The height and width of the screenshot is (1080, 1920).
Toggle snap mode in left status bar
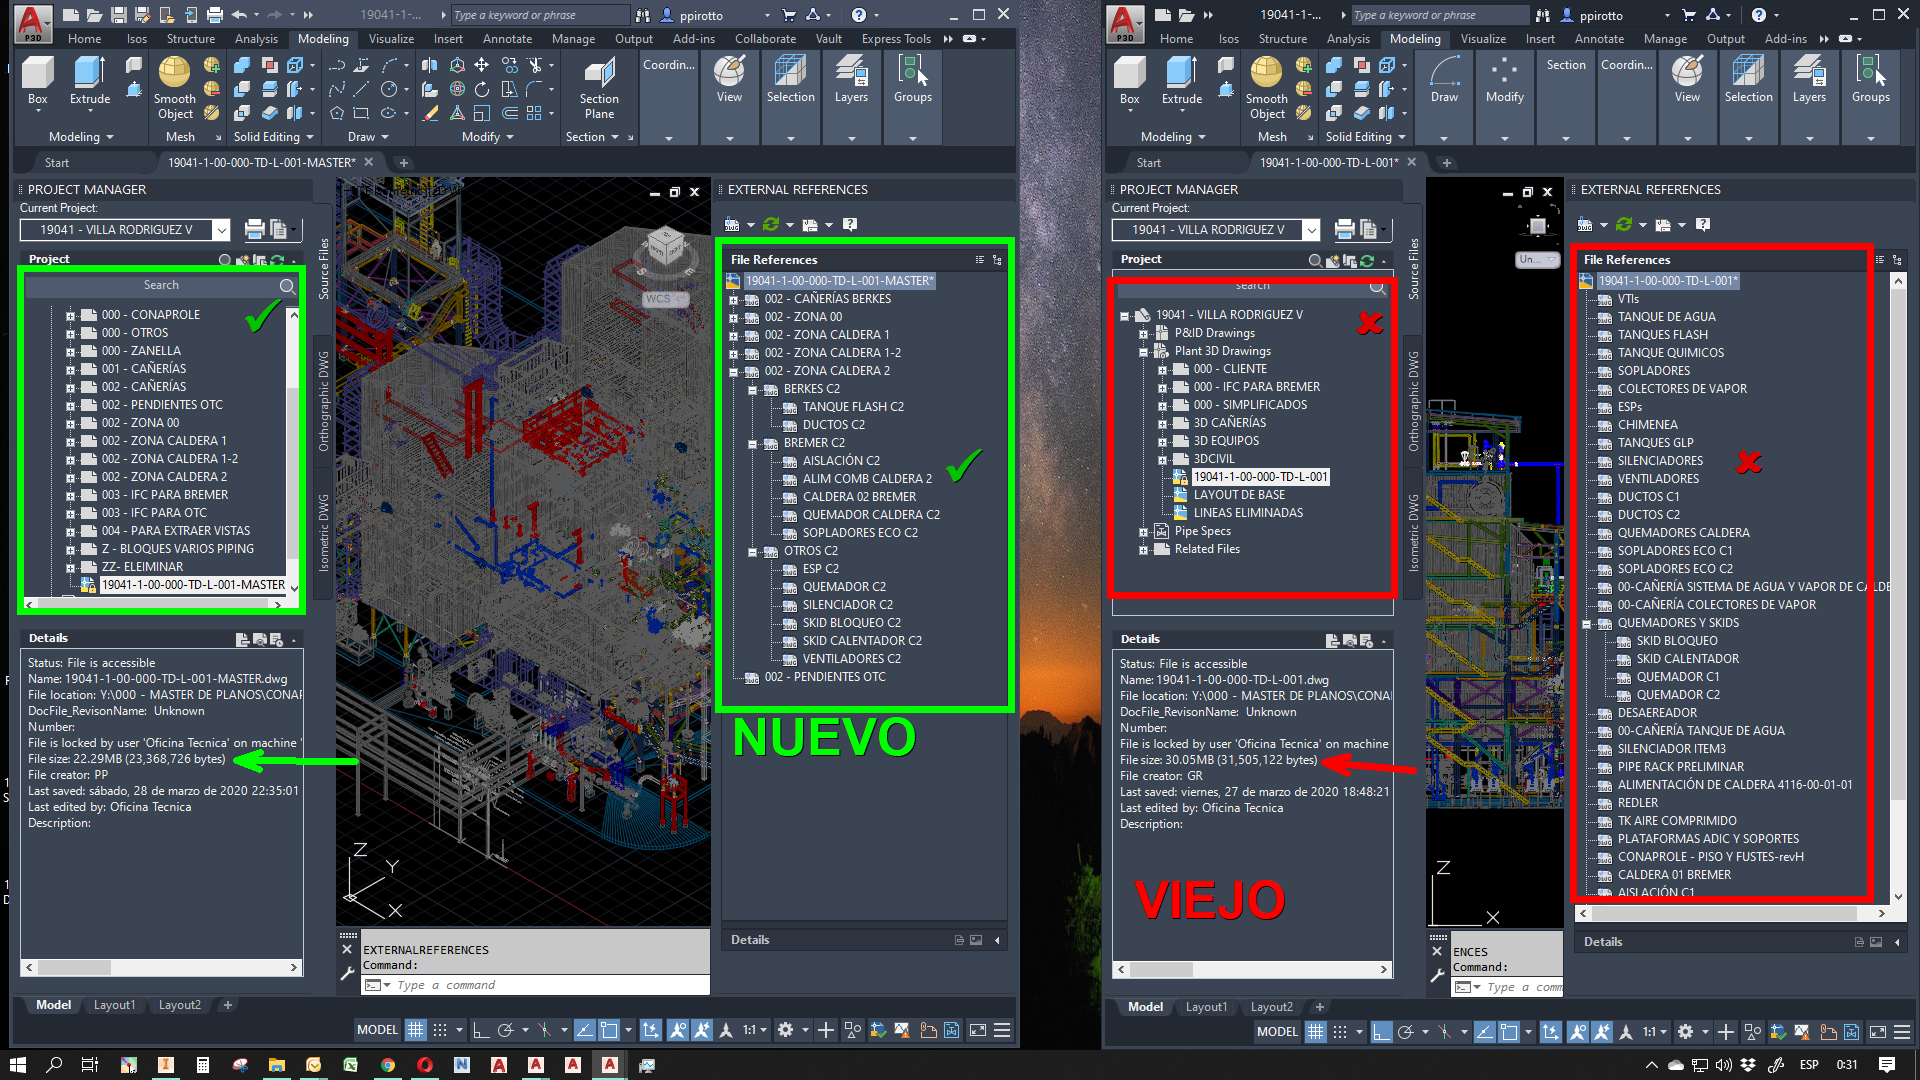(x=439, y=1030)
